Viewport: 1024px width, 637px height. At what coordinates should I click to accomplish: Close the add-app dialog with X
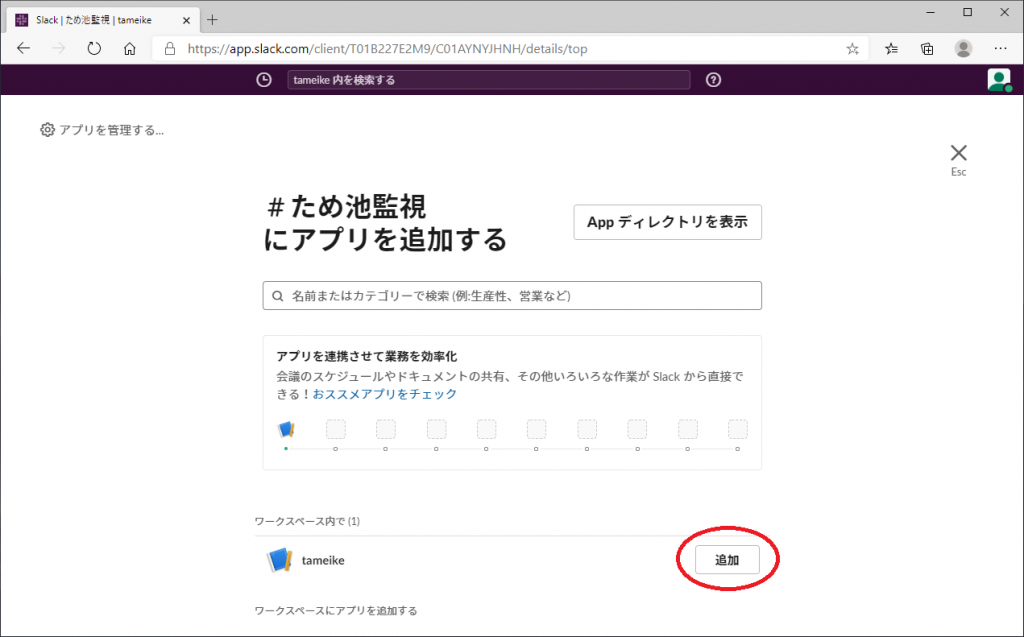(958, 153)
